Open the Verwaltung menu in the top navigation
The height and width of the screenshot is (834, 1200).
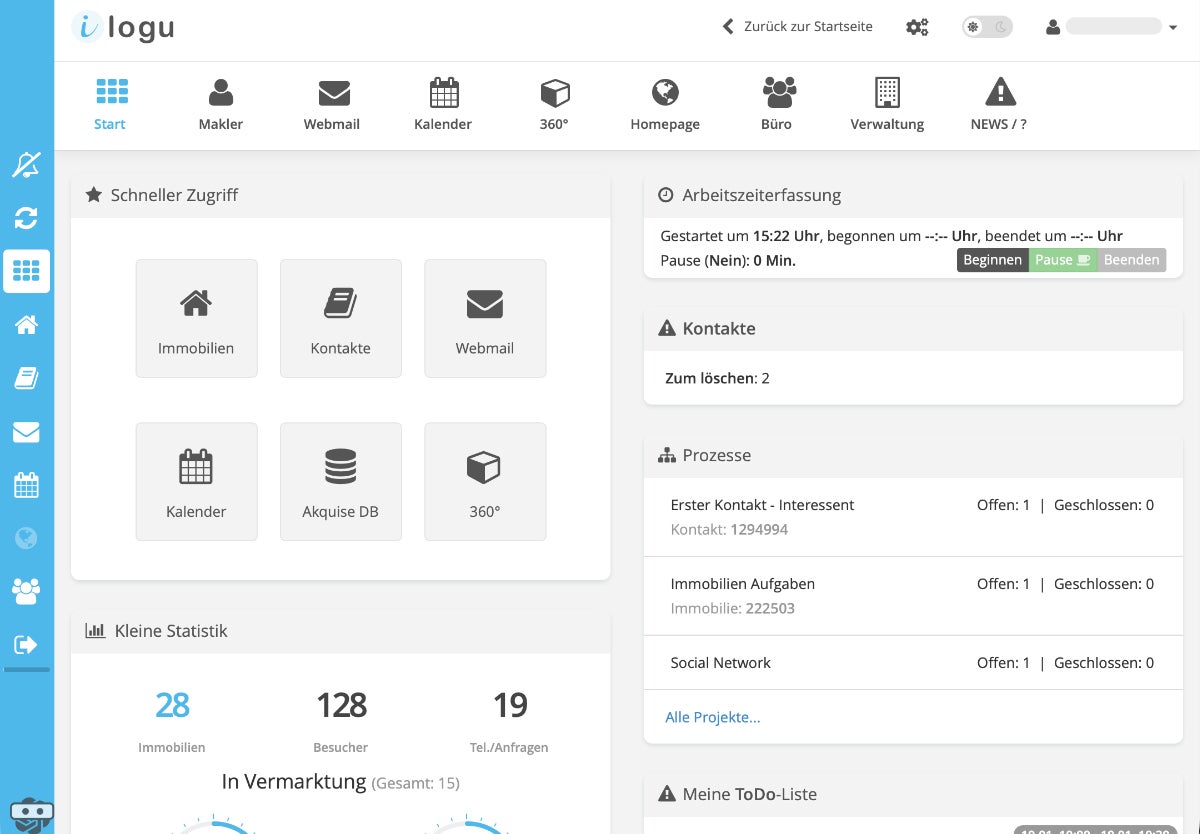[x=887, y=104]
